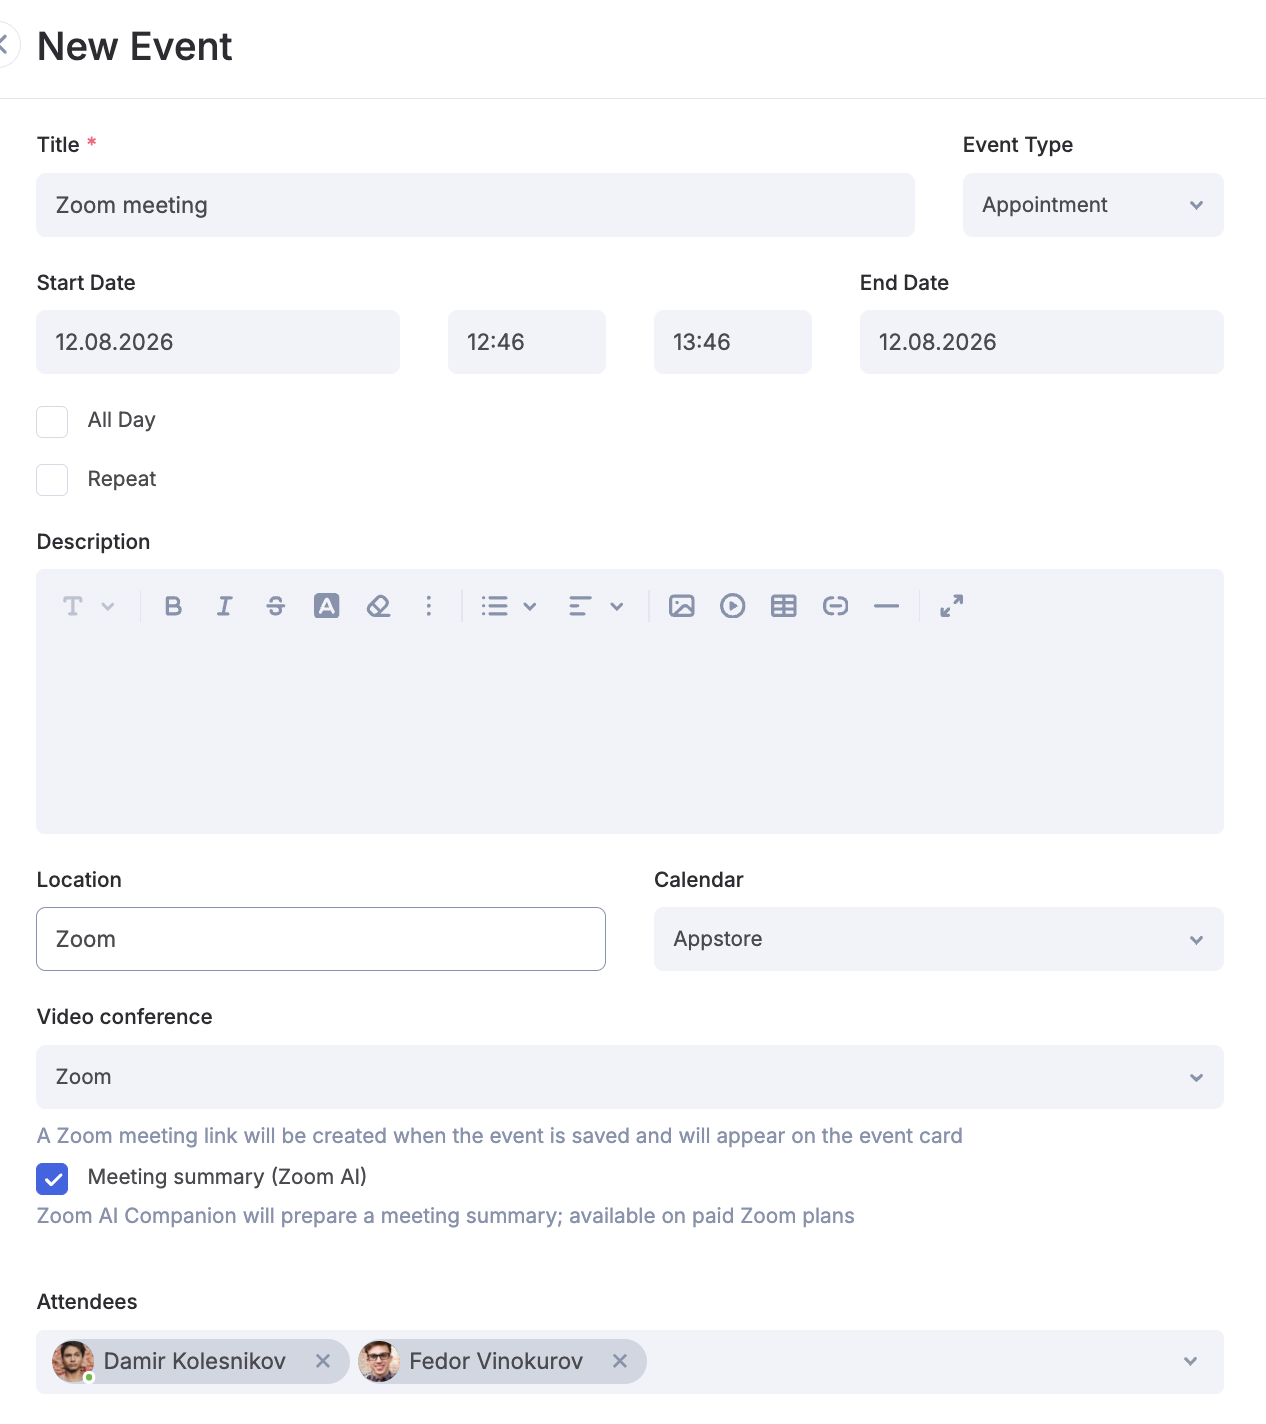Screen dimensions: 1266x1424
Task: Expand the text style chevron
Action: point(108,606)
